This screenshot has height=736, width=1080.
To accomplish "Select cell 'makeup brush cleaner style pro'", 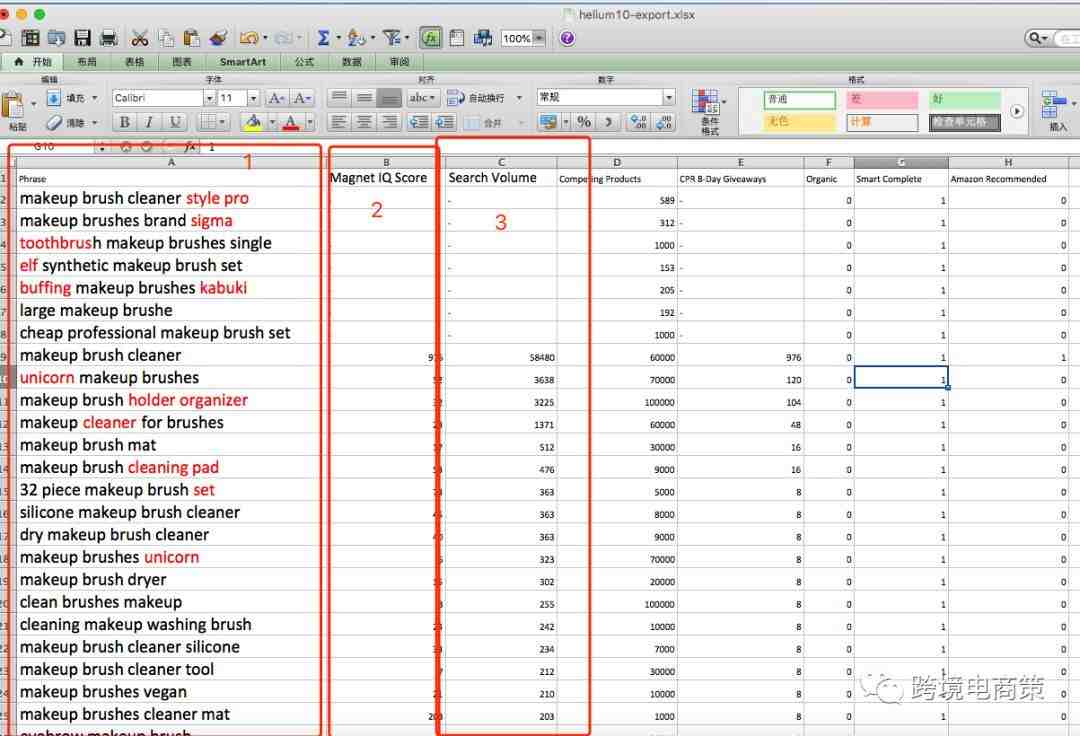I will tap(169, 198).
